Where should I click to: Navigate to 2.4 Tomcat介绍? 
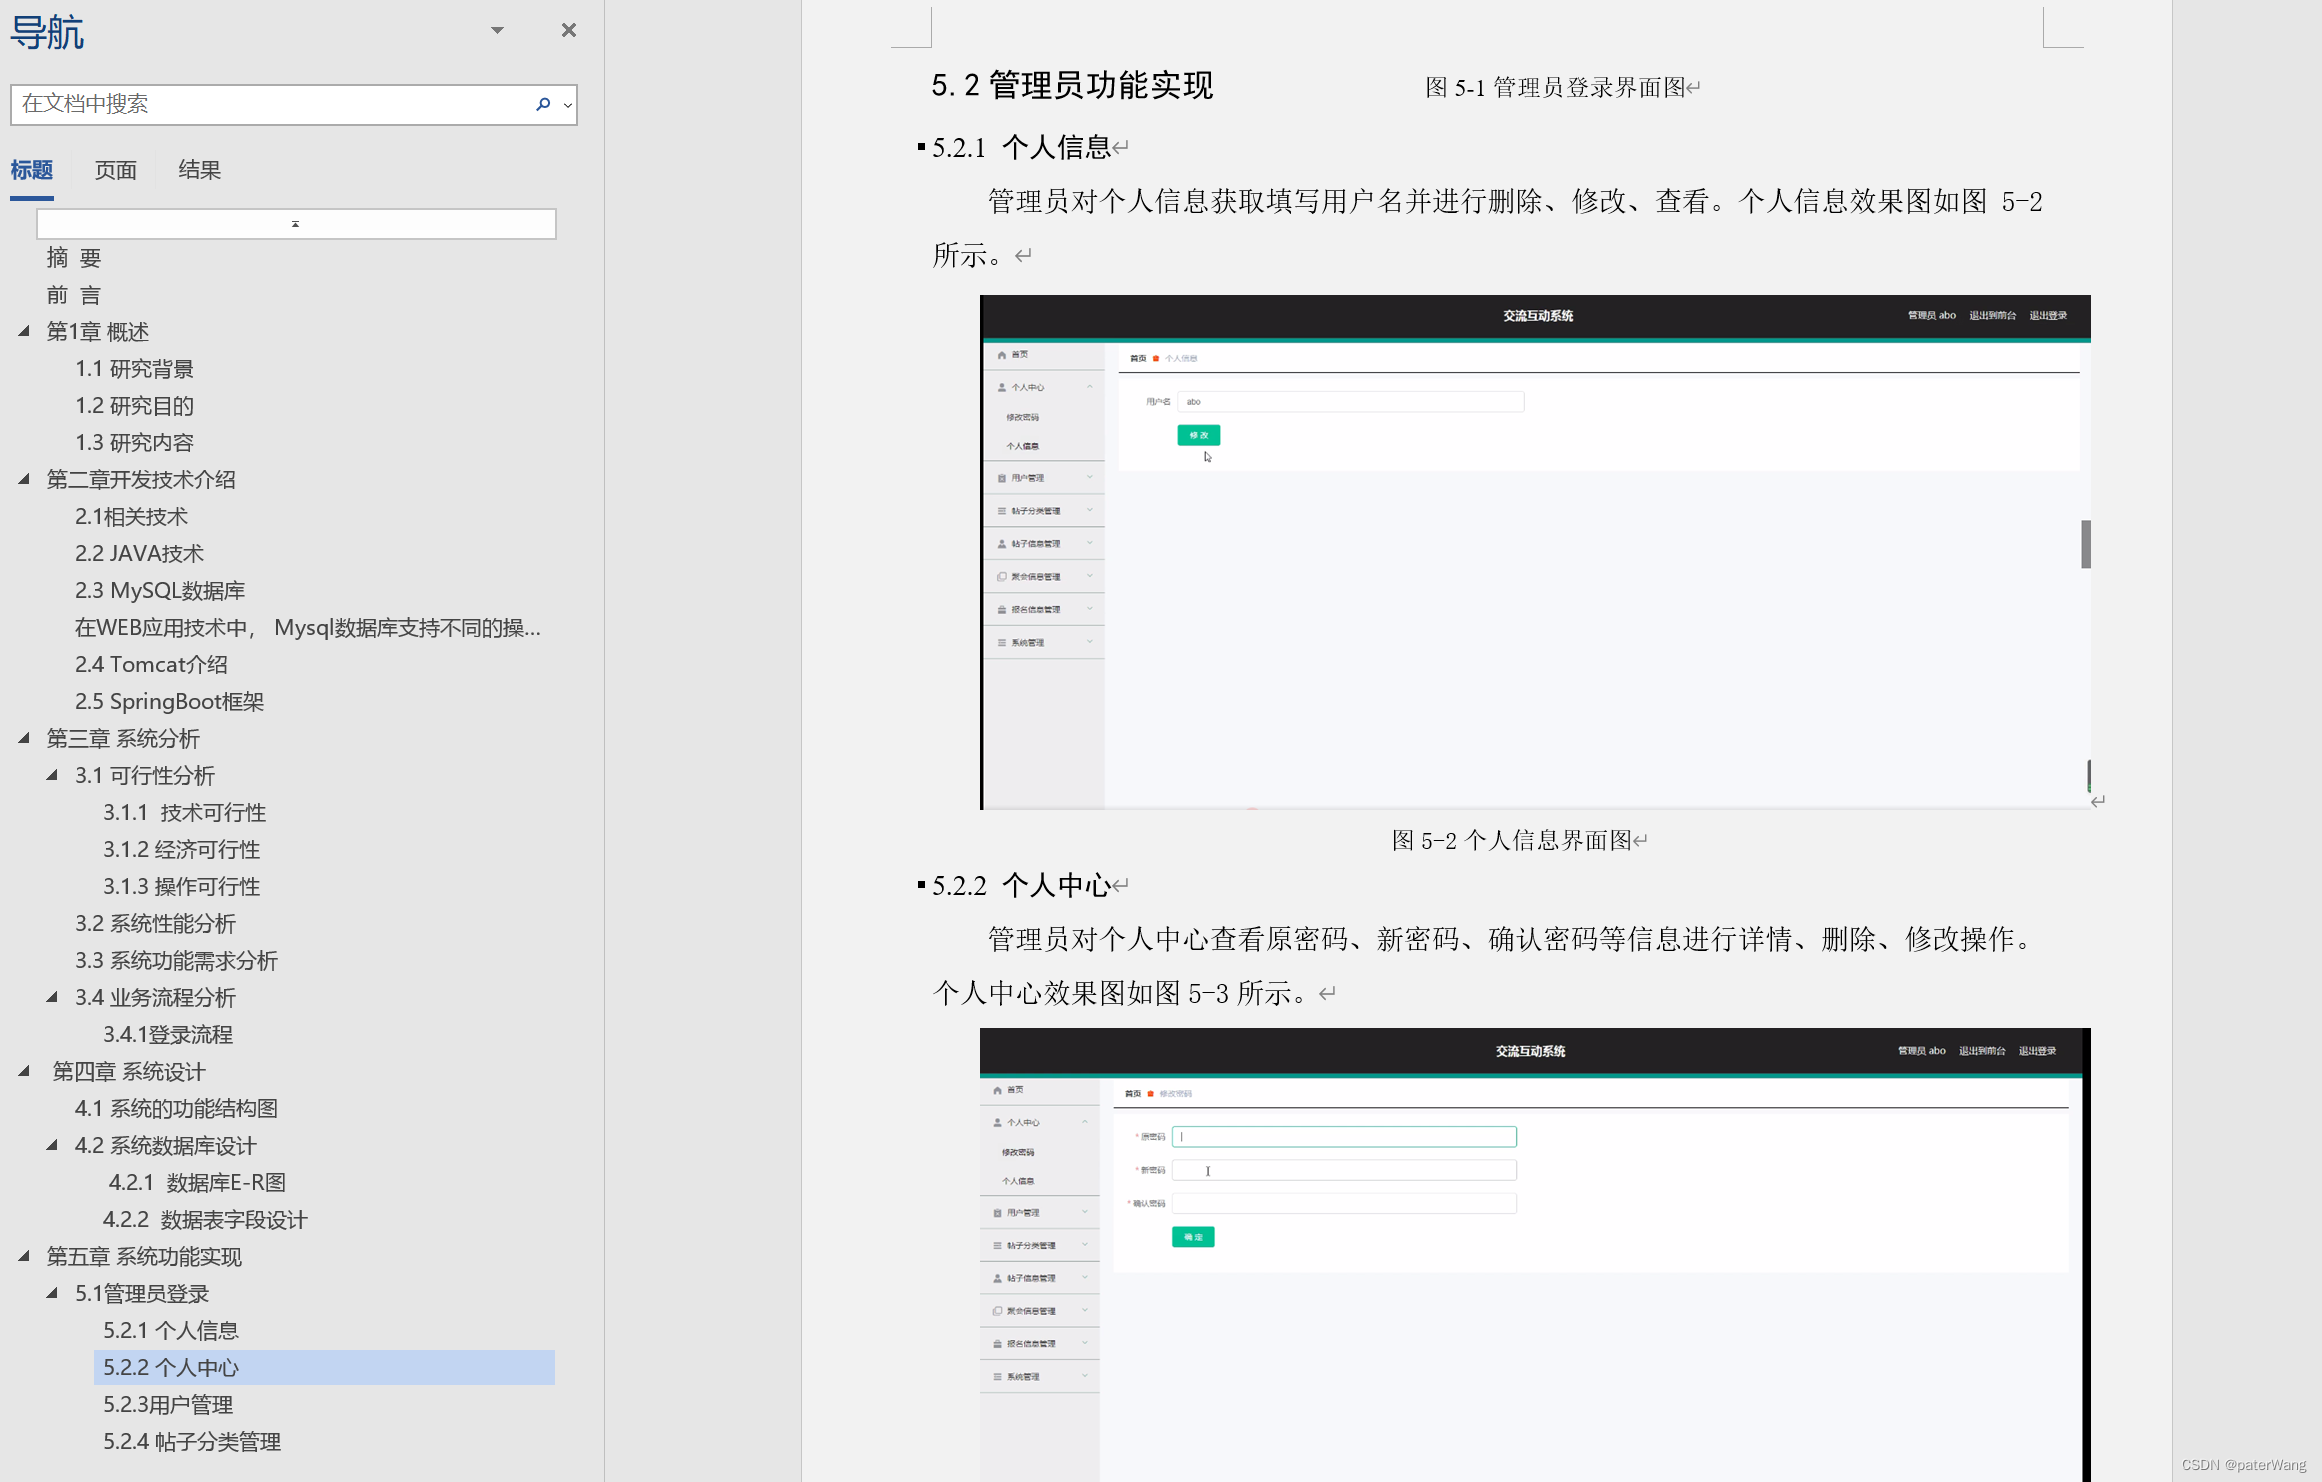tap(151, 665)
